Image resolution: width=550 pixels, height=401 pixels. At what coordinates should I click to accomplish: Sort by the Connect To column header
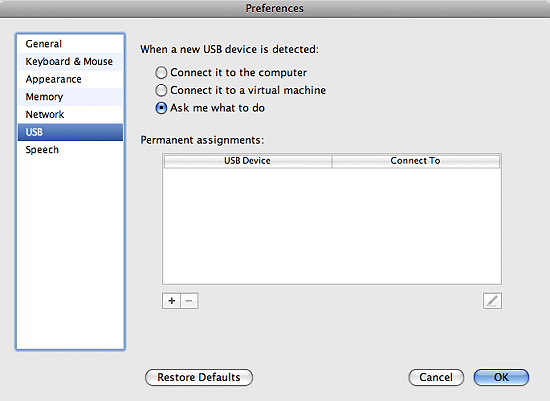click(x=416, y=161)
